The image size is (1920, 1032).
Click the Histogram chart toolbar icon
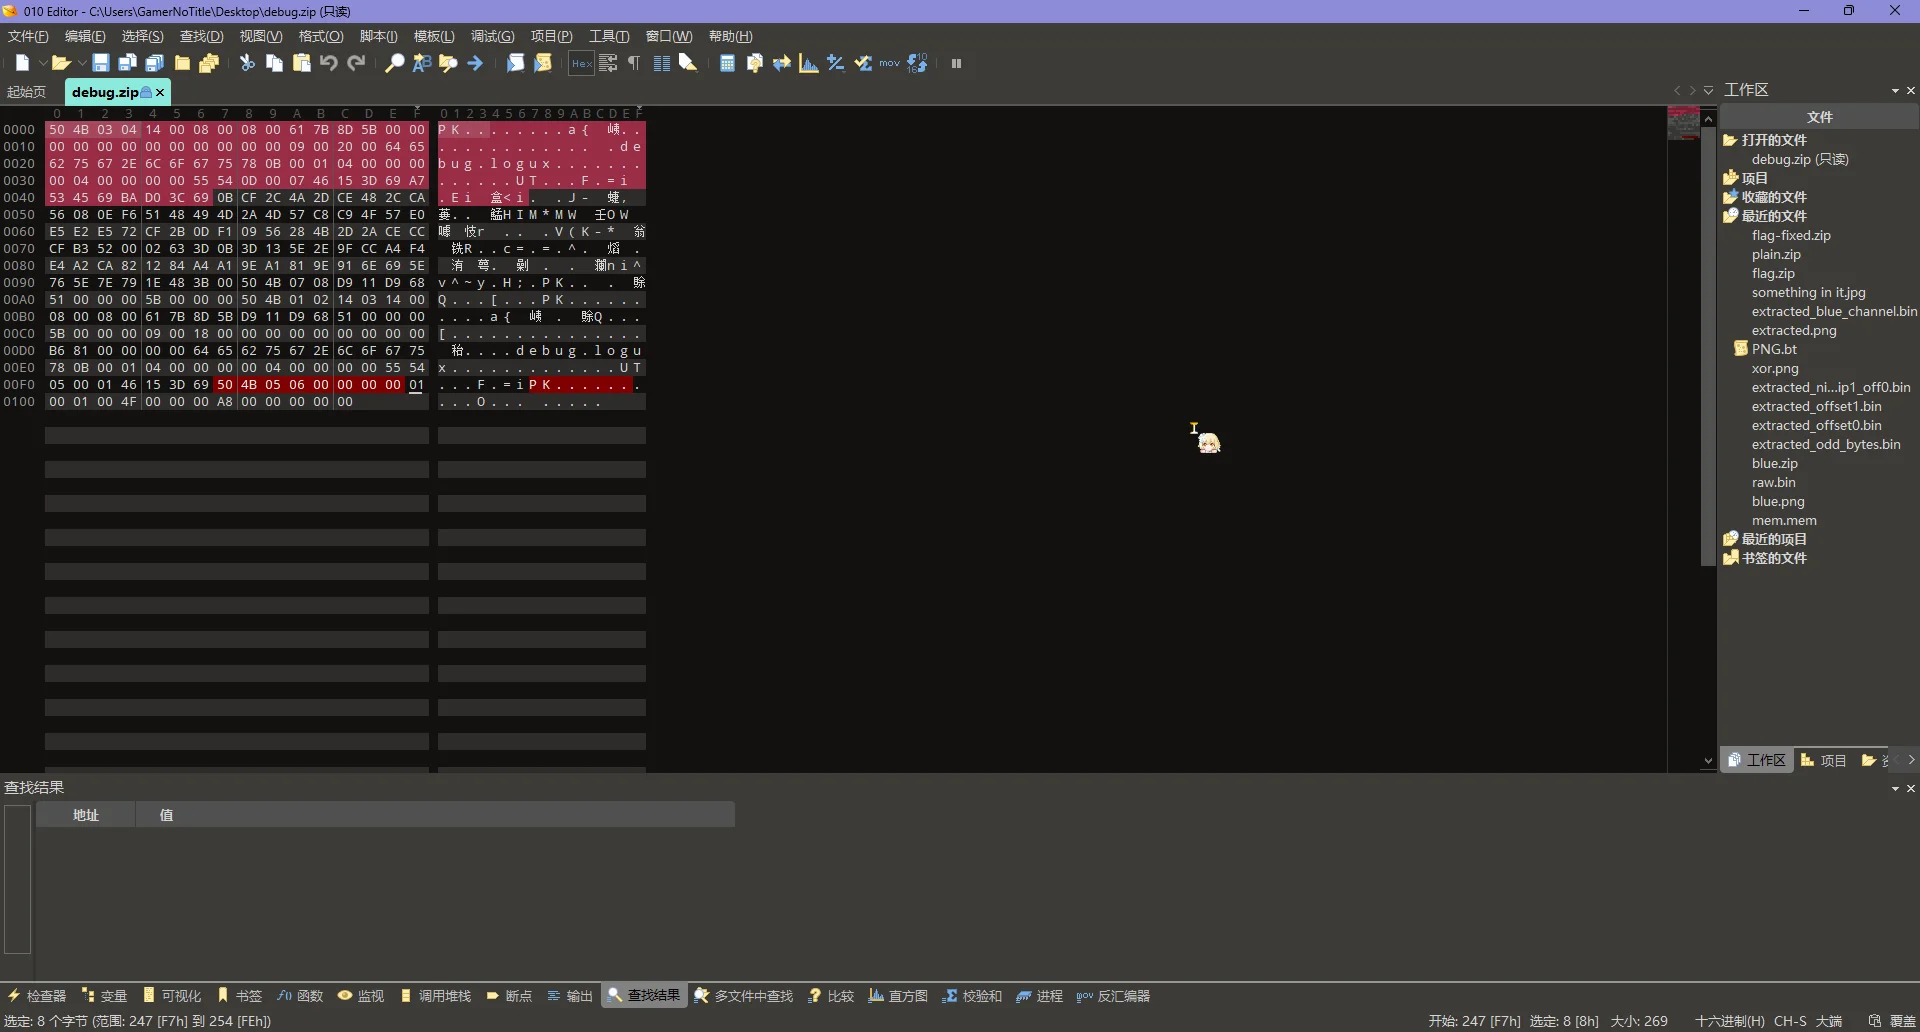809,63
